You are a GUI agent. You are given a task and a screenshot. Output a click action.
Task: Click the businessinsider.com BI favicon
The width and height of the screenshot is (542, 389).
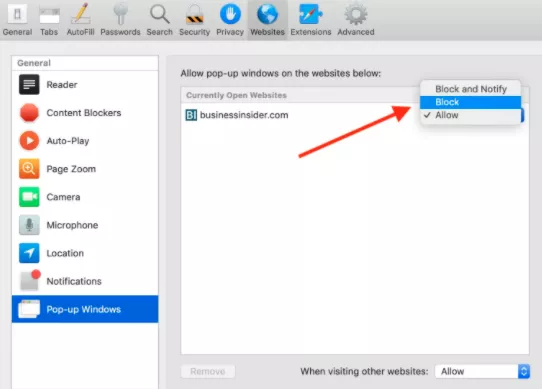[x=191, y=115]
